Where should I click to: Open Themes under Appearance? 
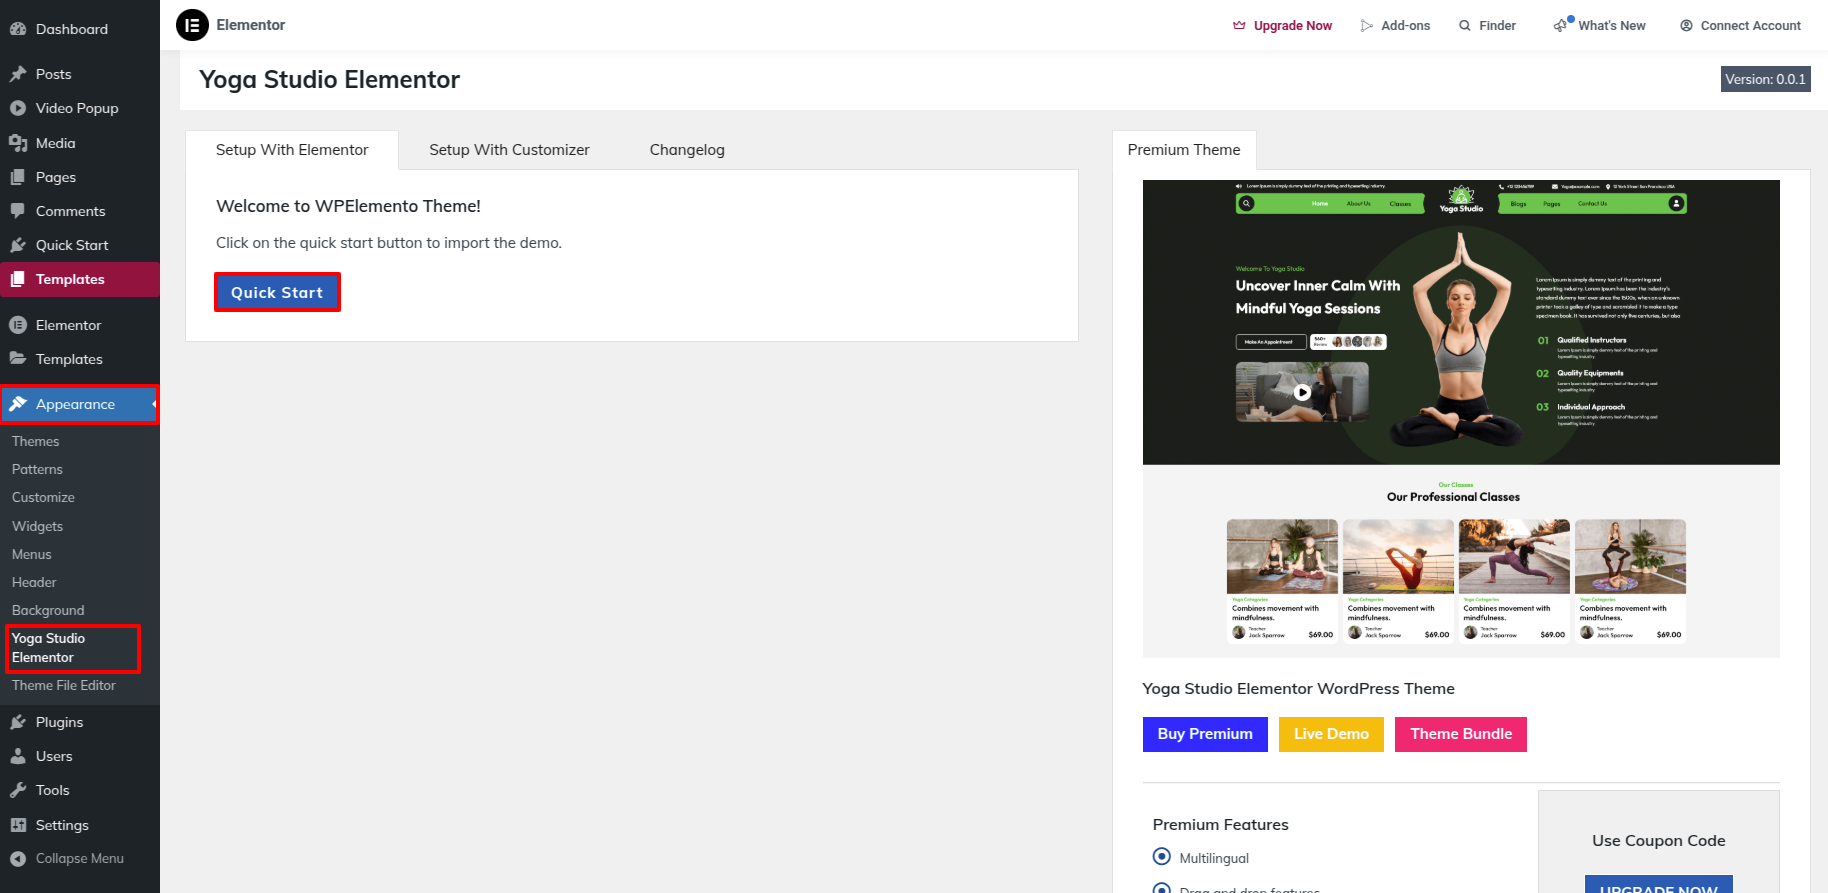point(36,441)
